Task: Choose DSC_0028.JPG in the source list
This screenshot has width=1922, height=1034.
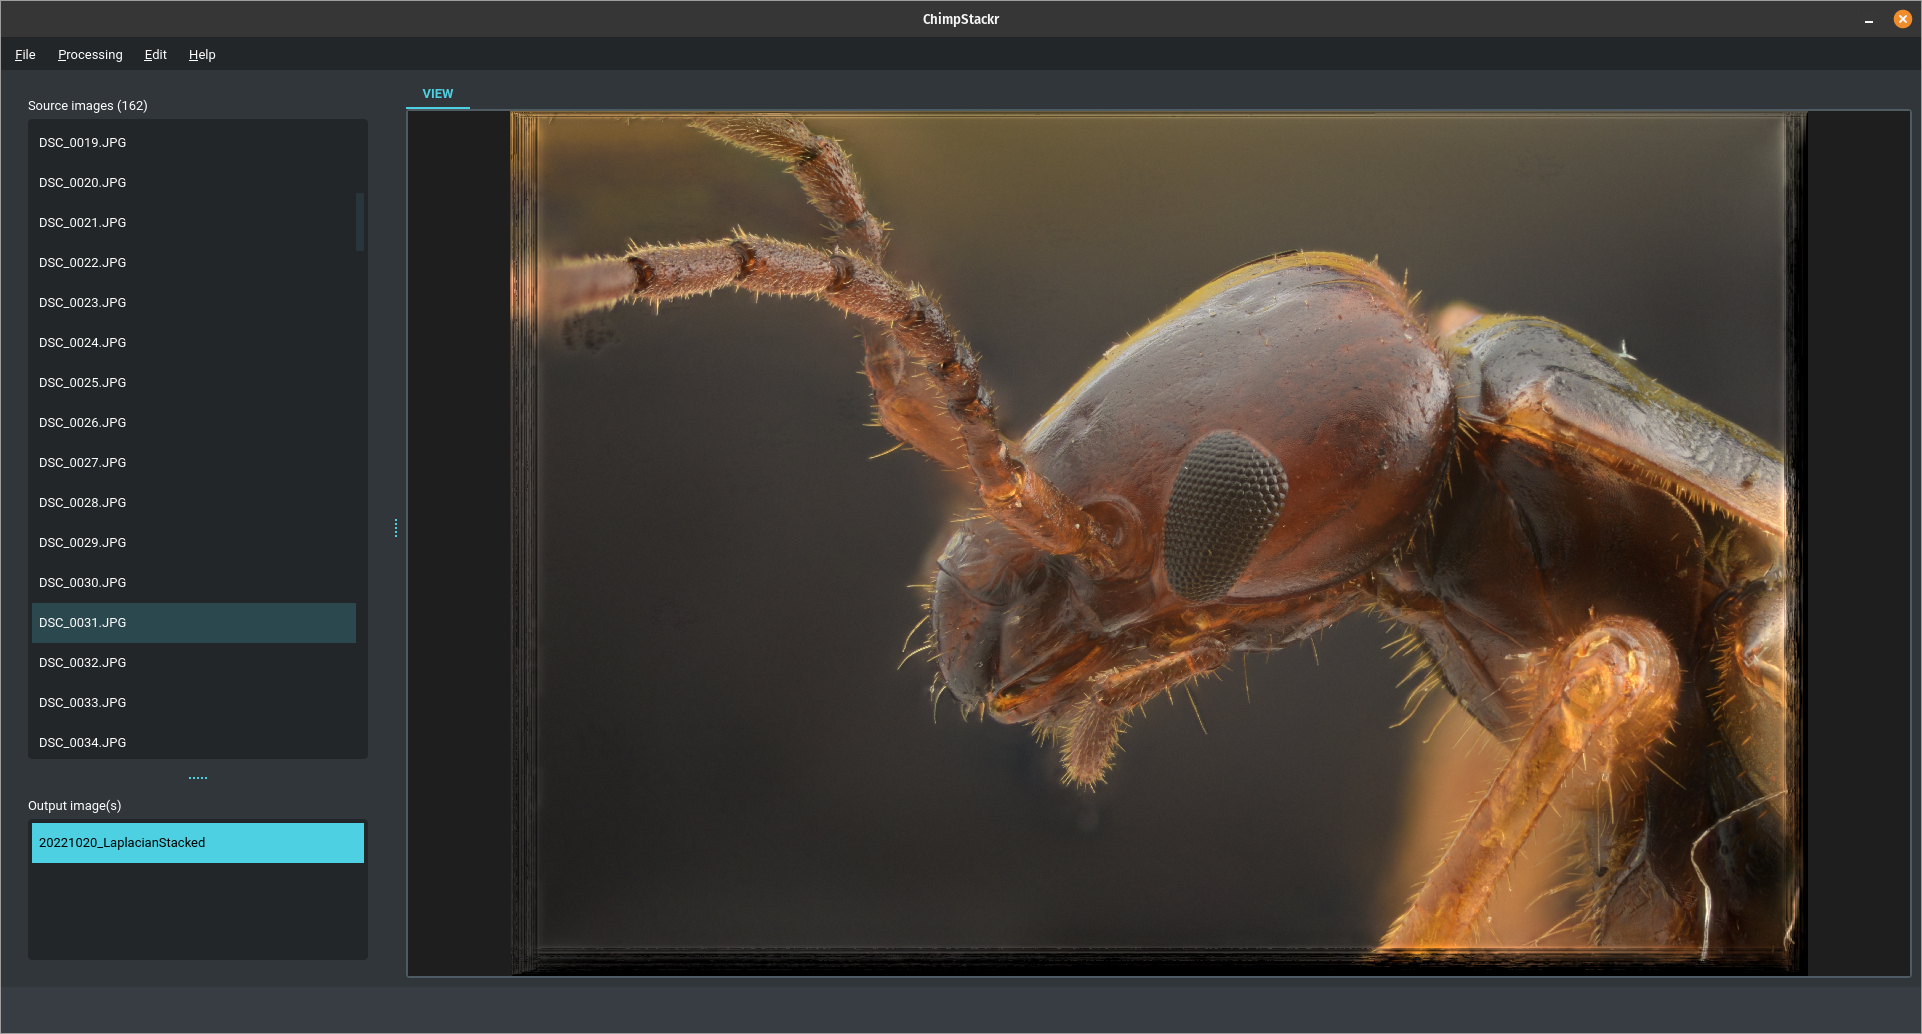Action: [x=83, y=503]
